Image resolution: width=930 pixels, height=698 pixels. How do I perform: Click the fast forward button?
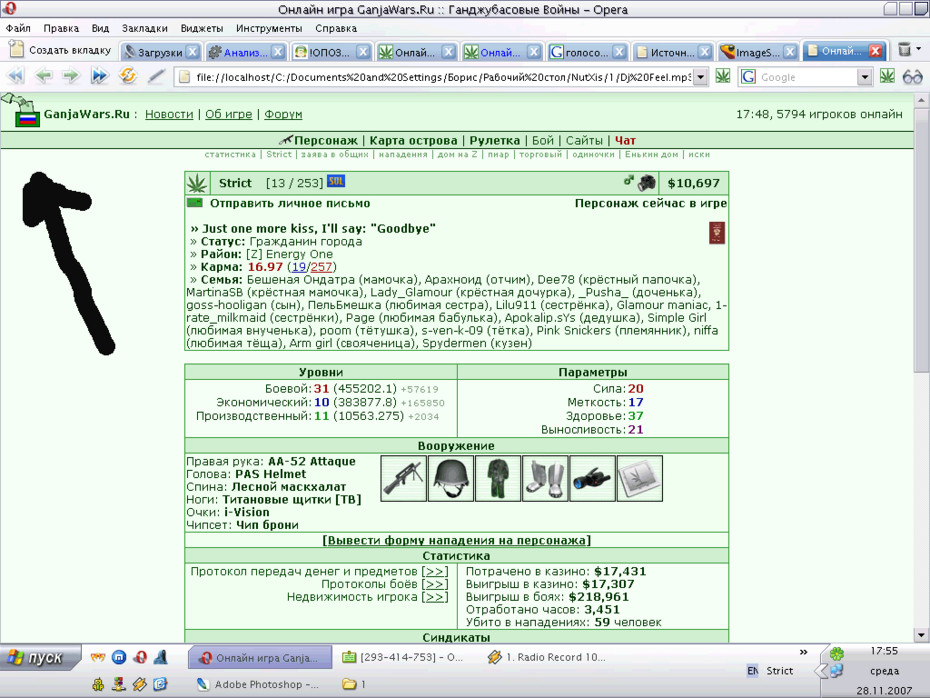(99, 76)
